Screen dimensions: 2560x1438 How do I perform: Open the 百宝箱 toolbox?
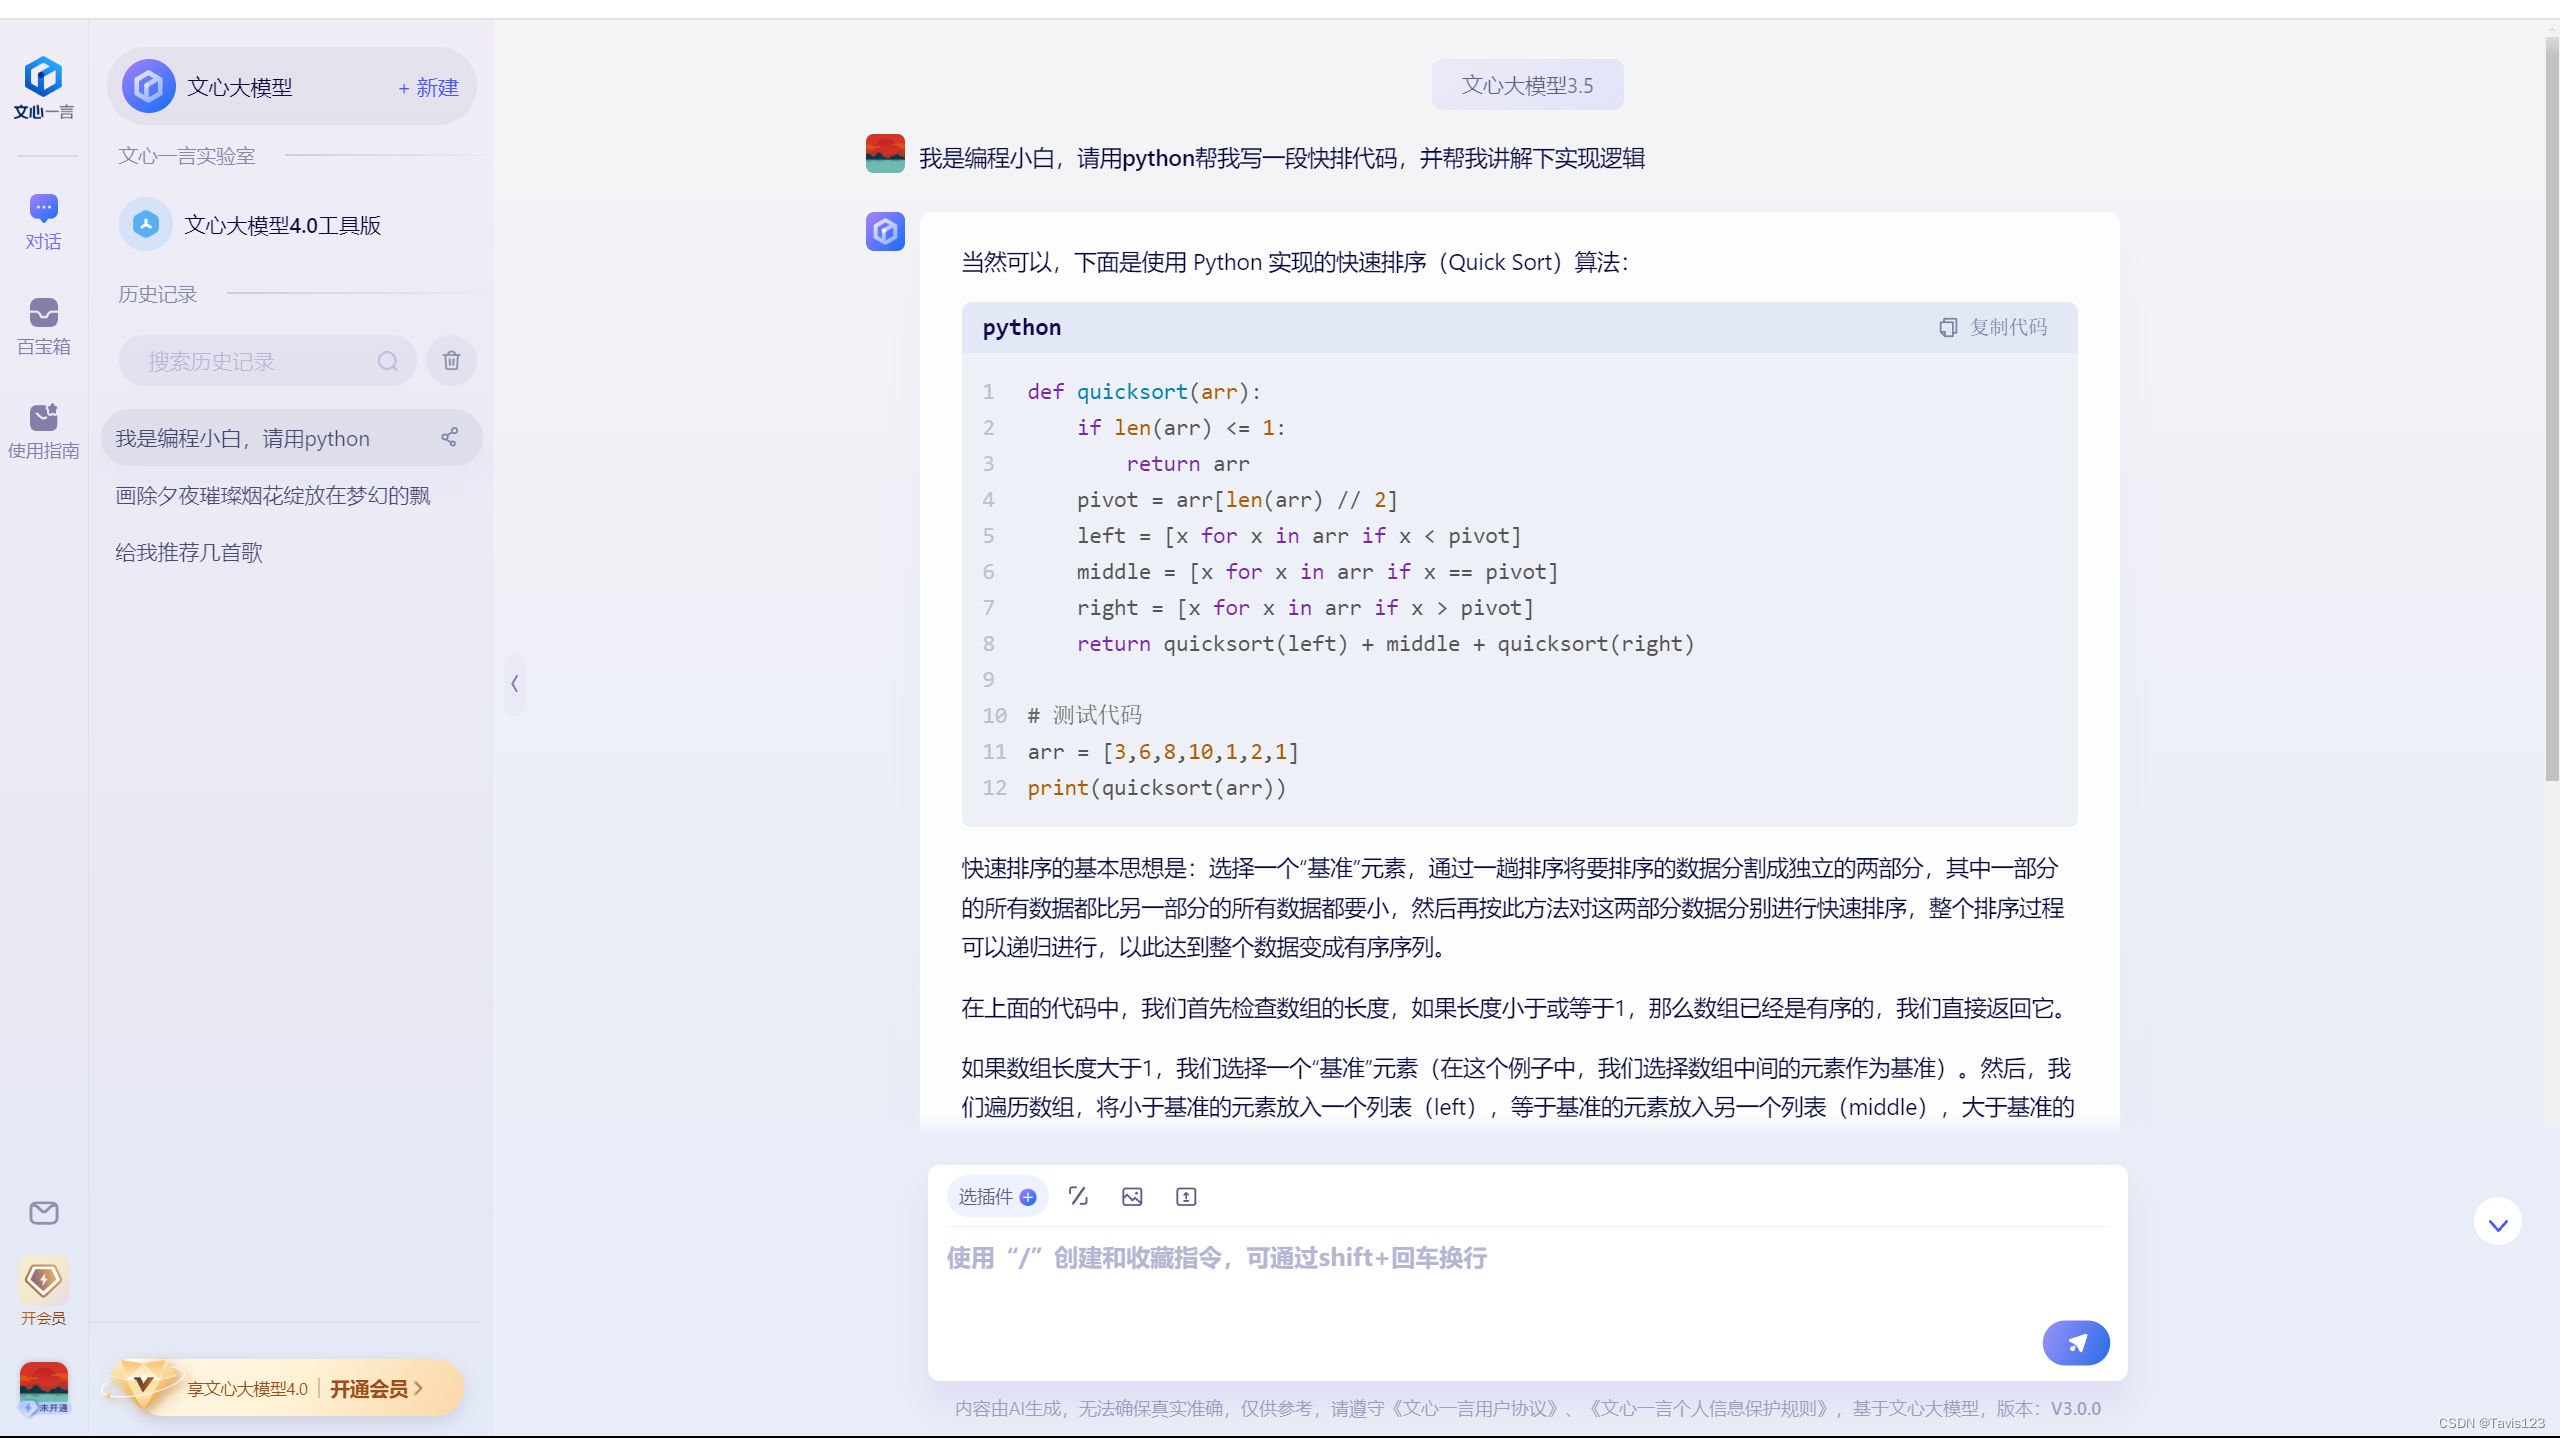click(x=44, y=327)
